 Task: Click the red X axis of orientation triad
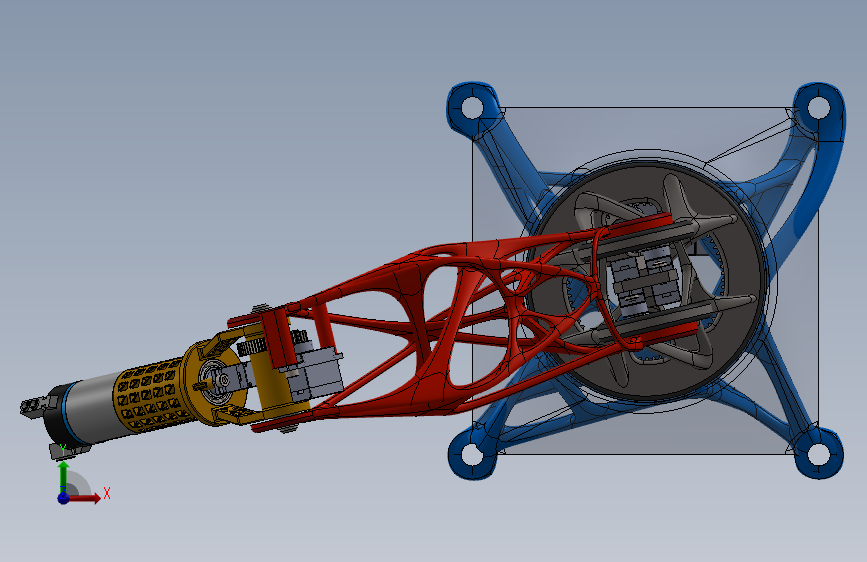[x=84, y=498]
